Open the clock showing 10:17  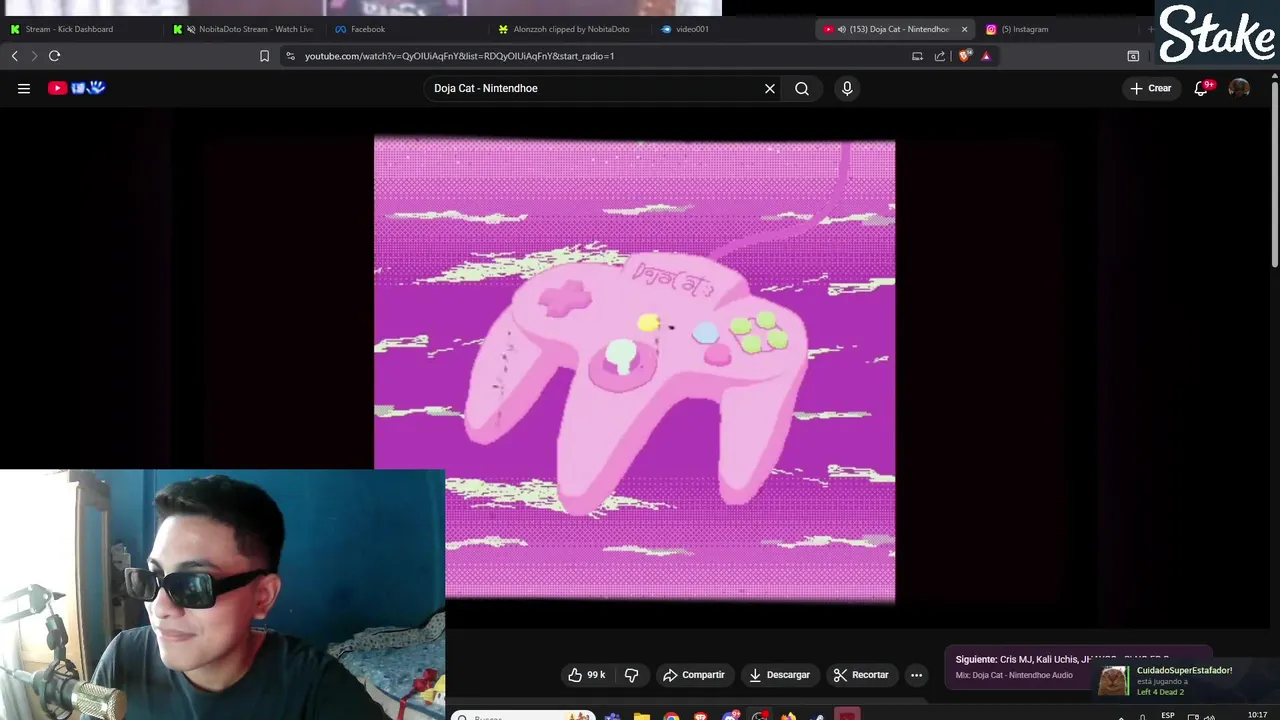coord(1257,715)
